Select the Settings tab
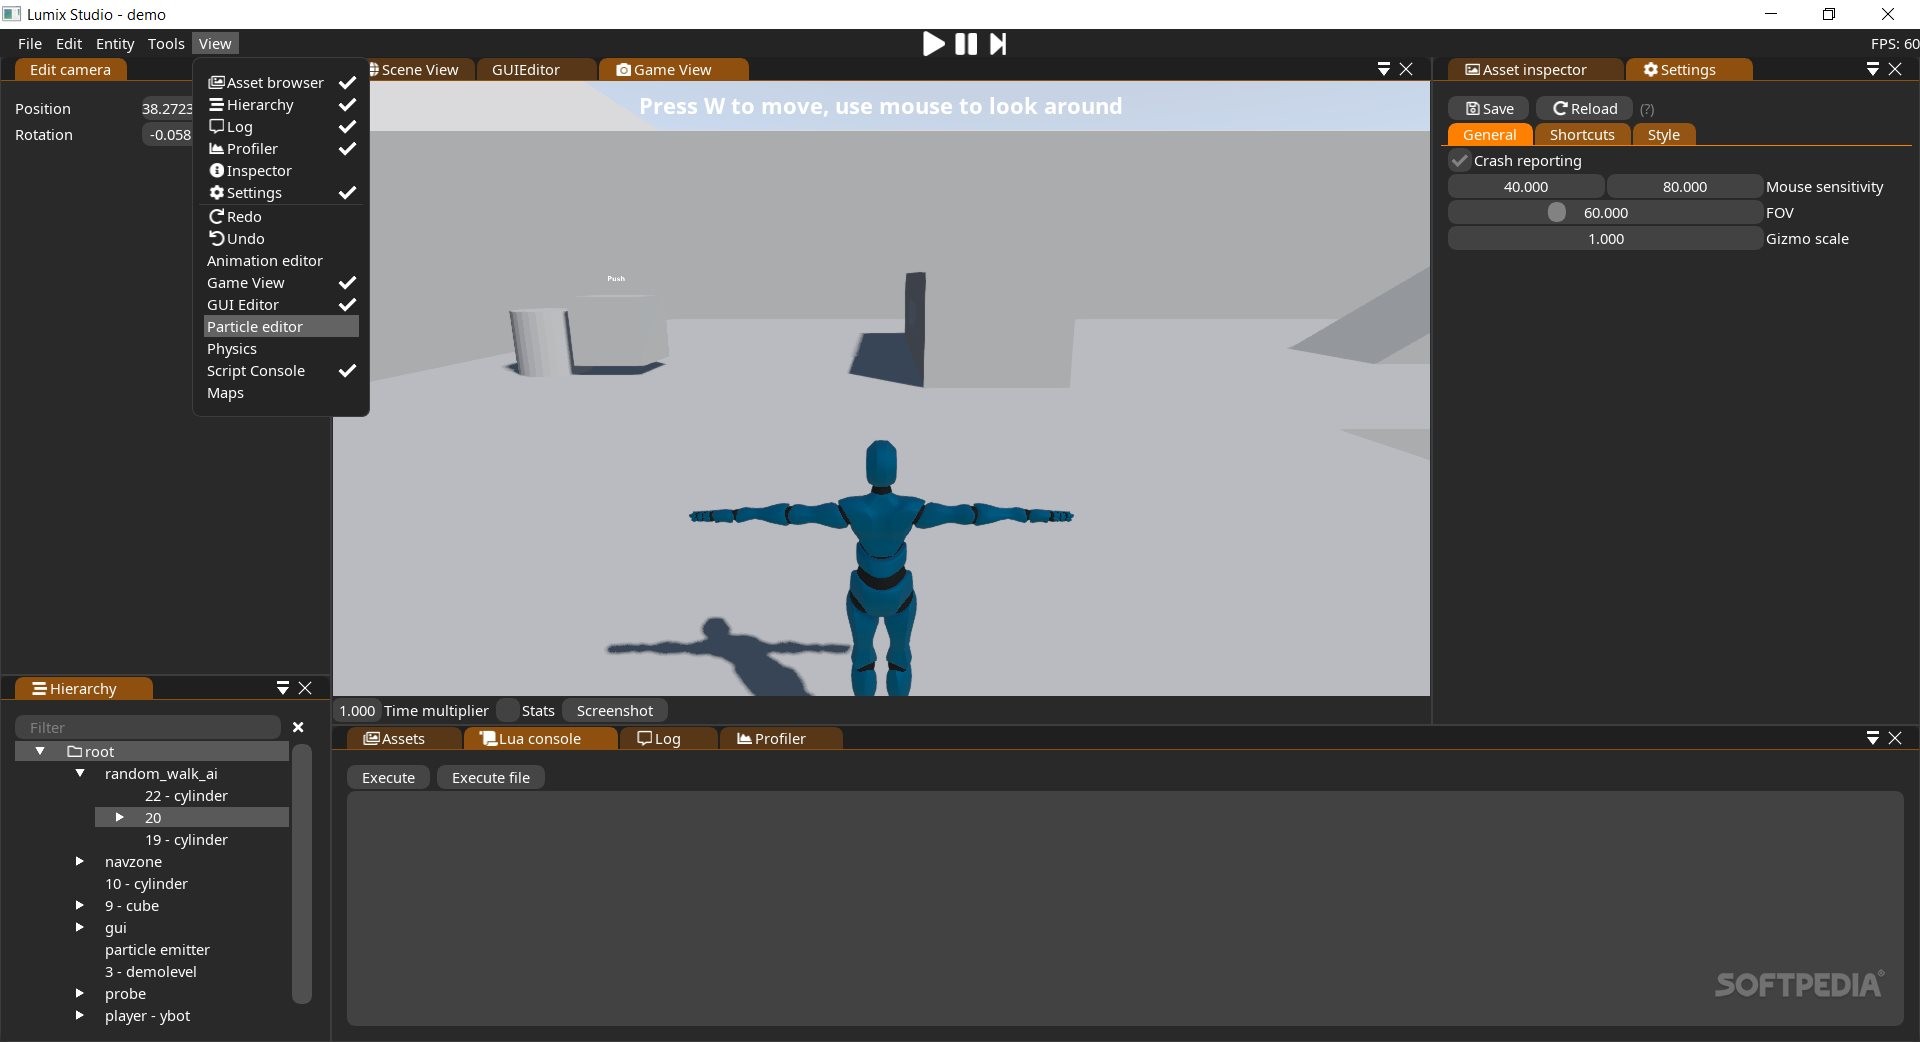This screenshot has width=1920, height=1042. click(x=1688, y=70)
